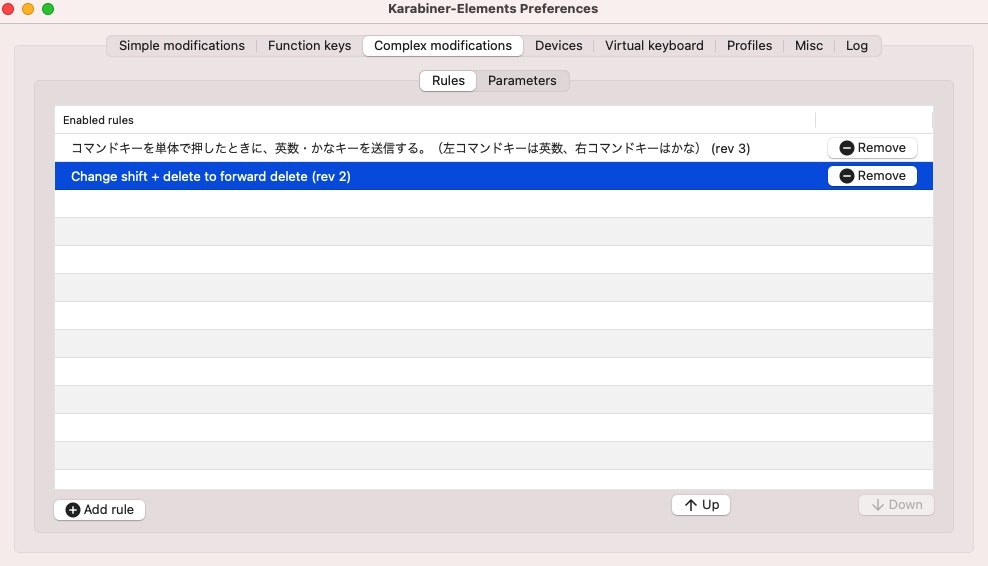988x566 pixels.
Task: Select the Complex modifications tab
Action: click(x=443, y=46)
